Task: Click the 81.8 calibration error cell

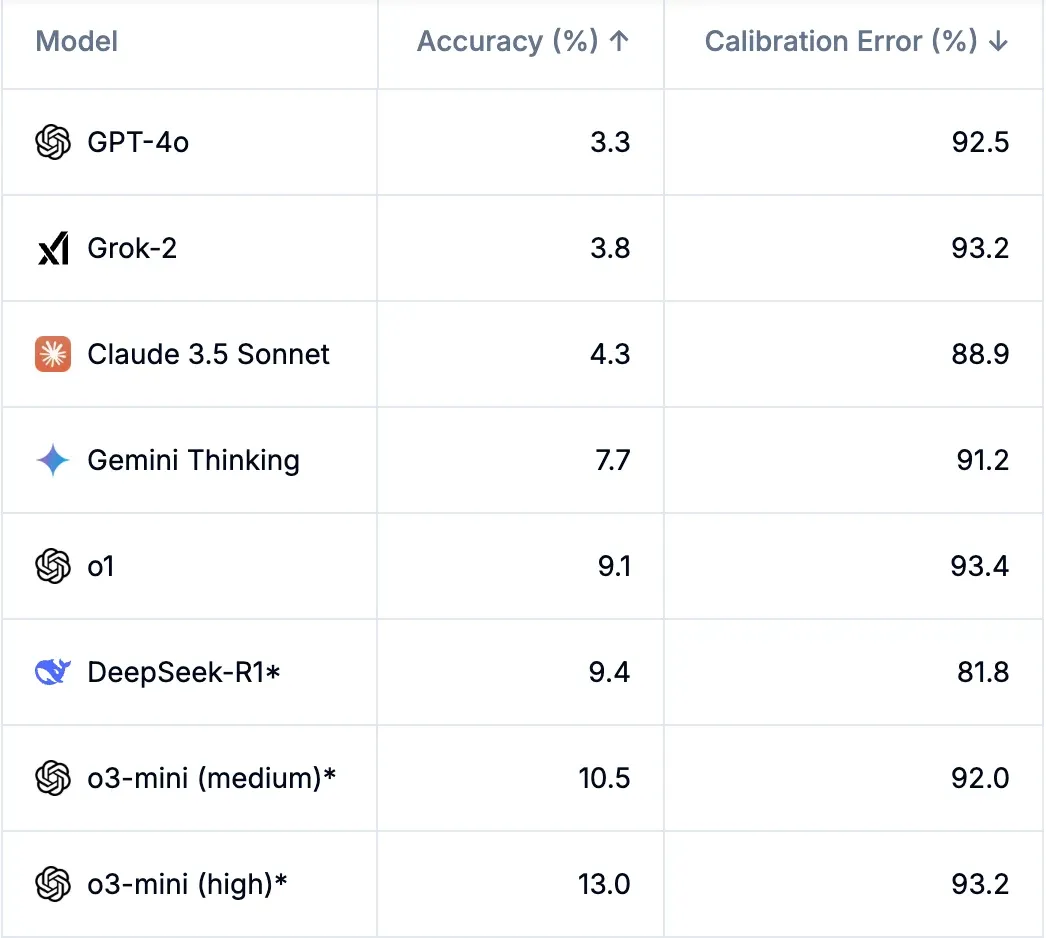Action: click(982, 672)
